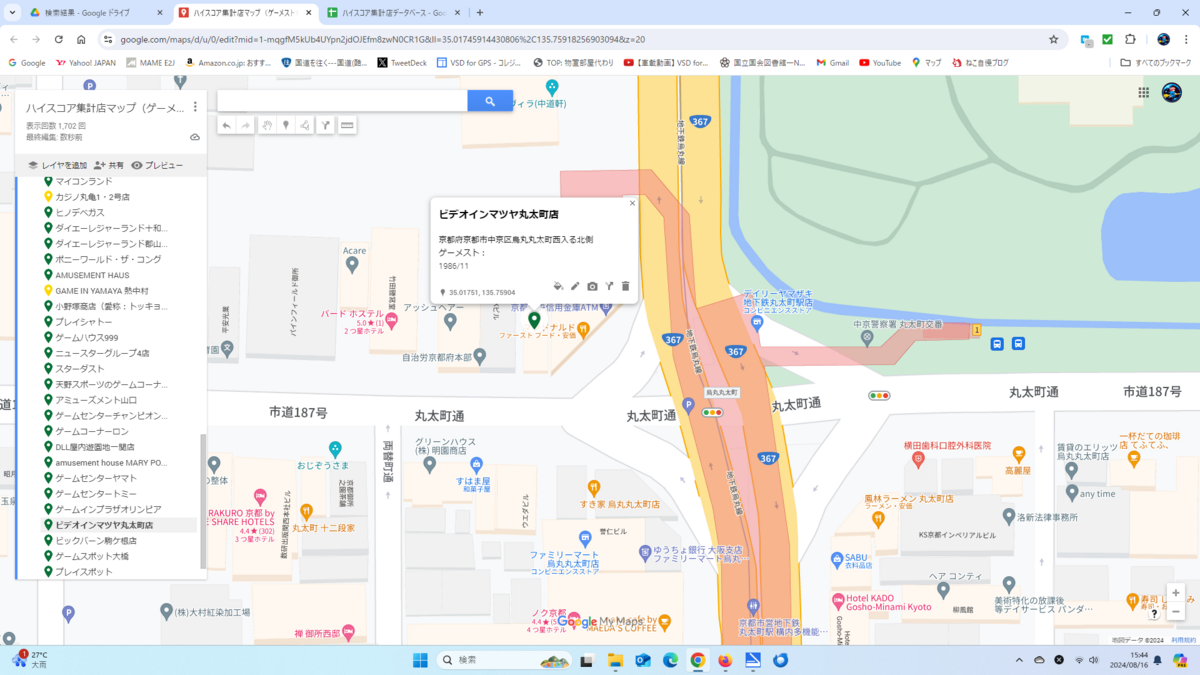
Task: Click the camera add photo icon in popup
Action: 592,287
